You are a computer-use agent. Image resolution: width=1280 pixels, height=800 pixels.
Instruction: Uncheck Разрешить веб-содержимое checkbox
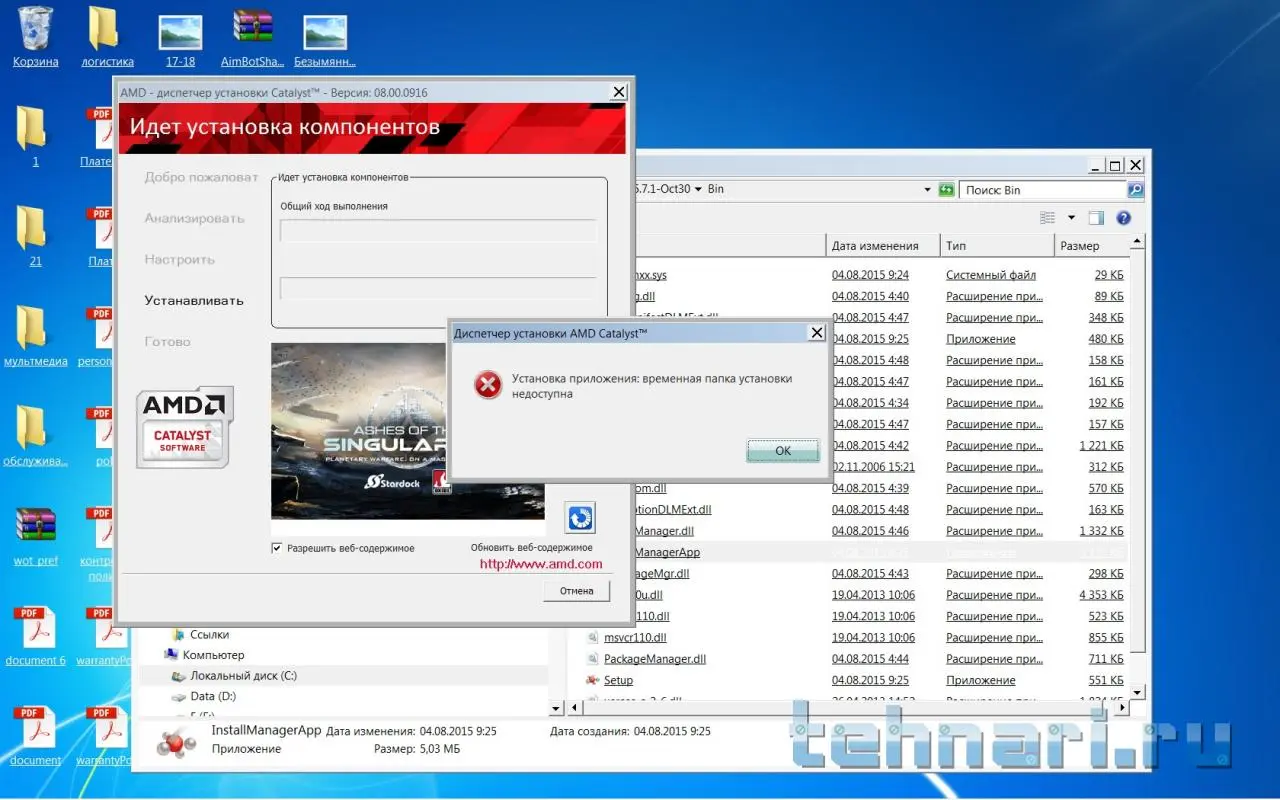[277, 548]
